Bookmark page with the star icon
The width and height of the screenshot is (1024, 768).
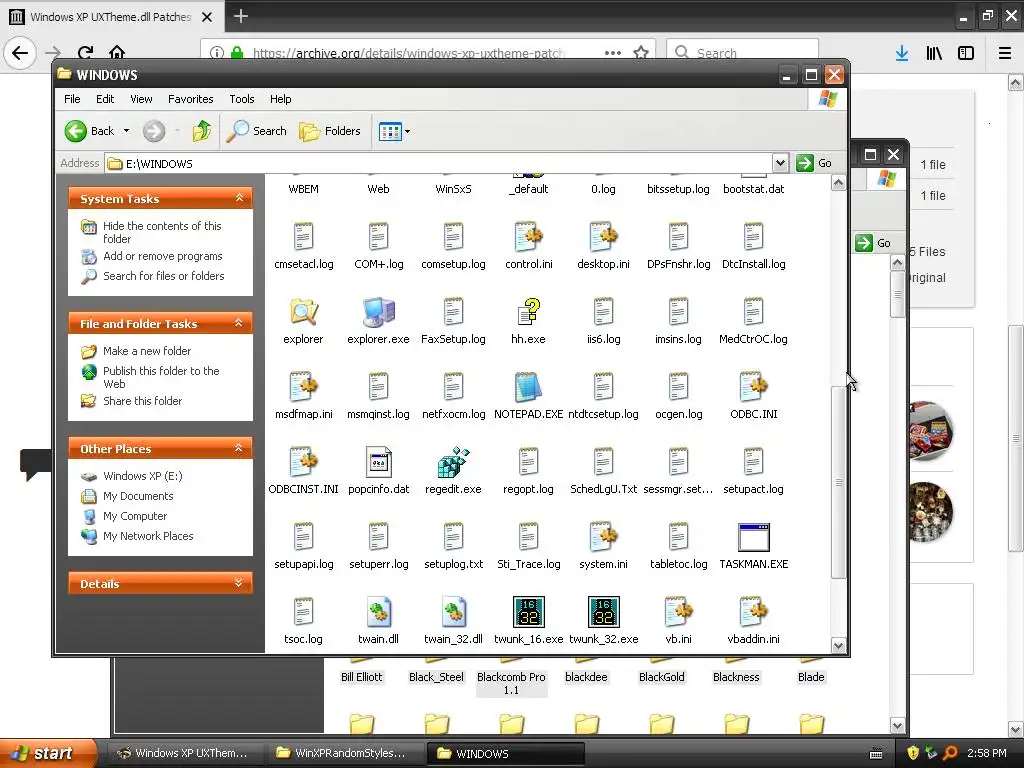(641, 52)
